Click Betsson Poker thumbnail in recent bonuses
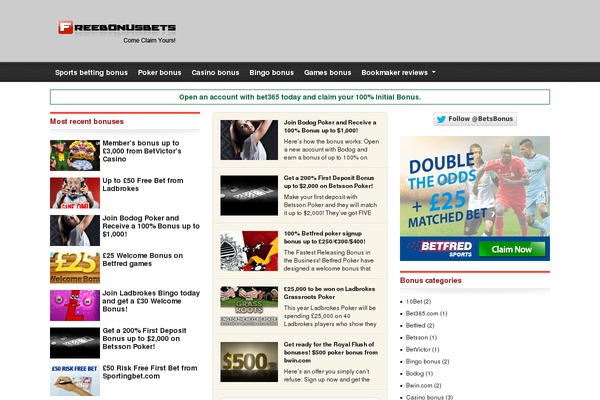600x400 pixels. [75, 343]
